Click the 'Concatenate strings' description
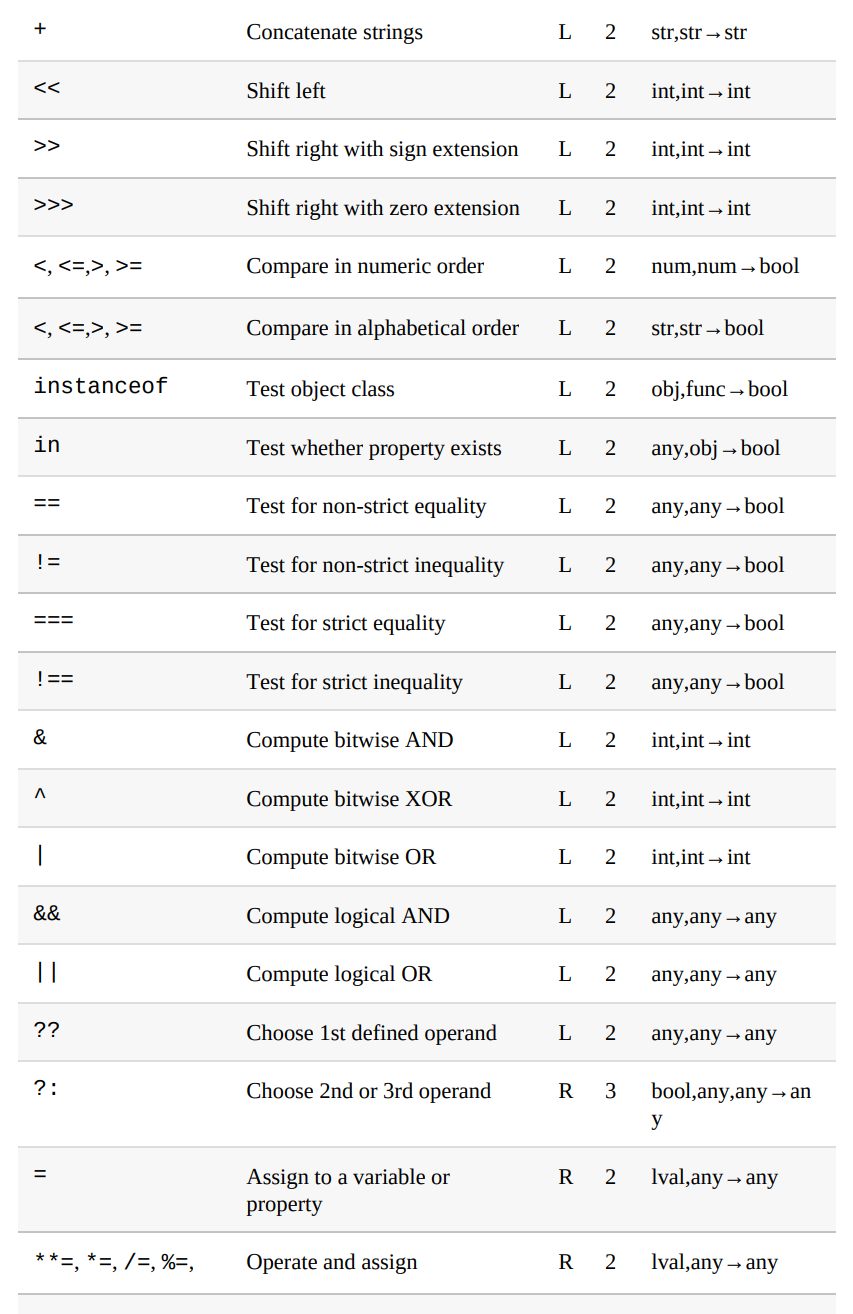This screenshot has height=1314, width=853. pos(334,32)
